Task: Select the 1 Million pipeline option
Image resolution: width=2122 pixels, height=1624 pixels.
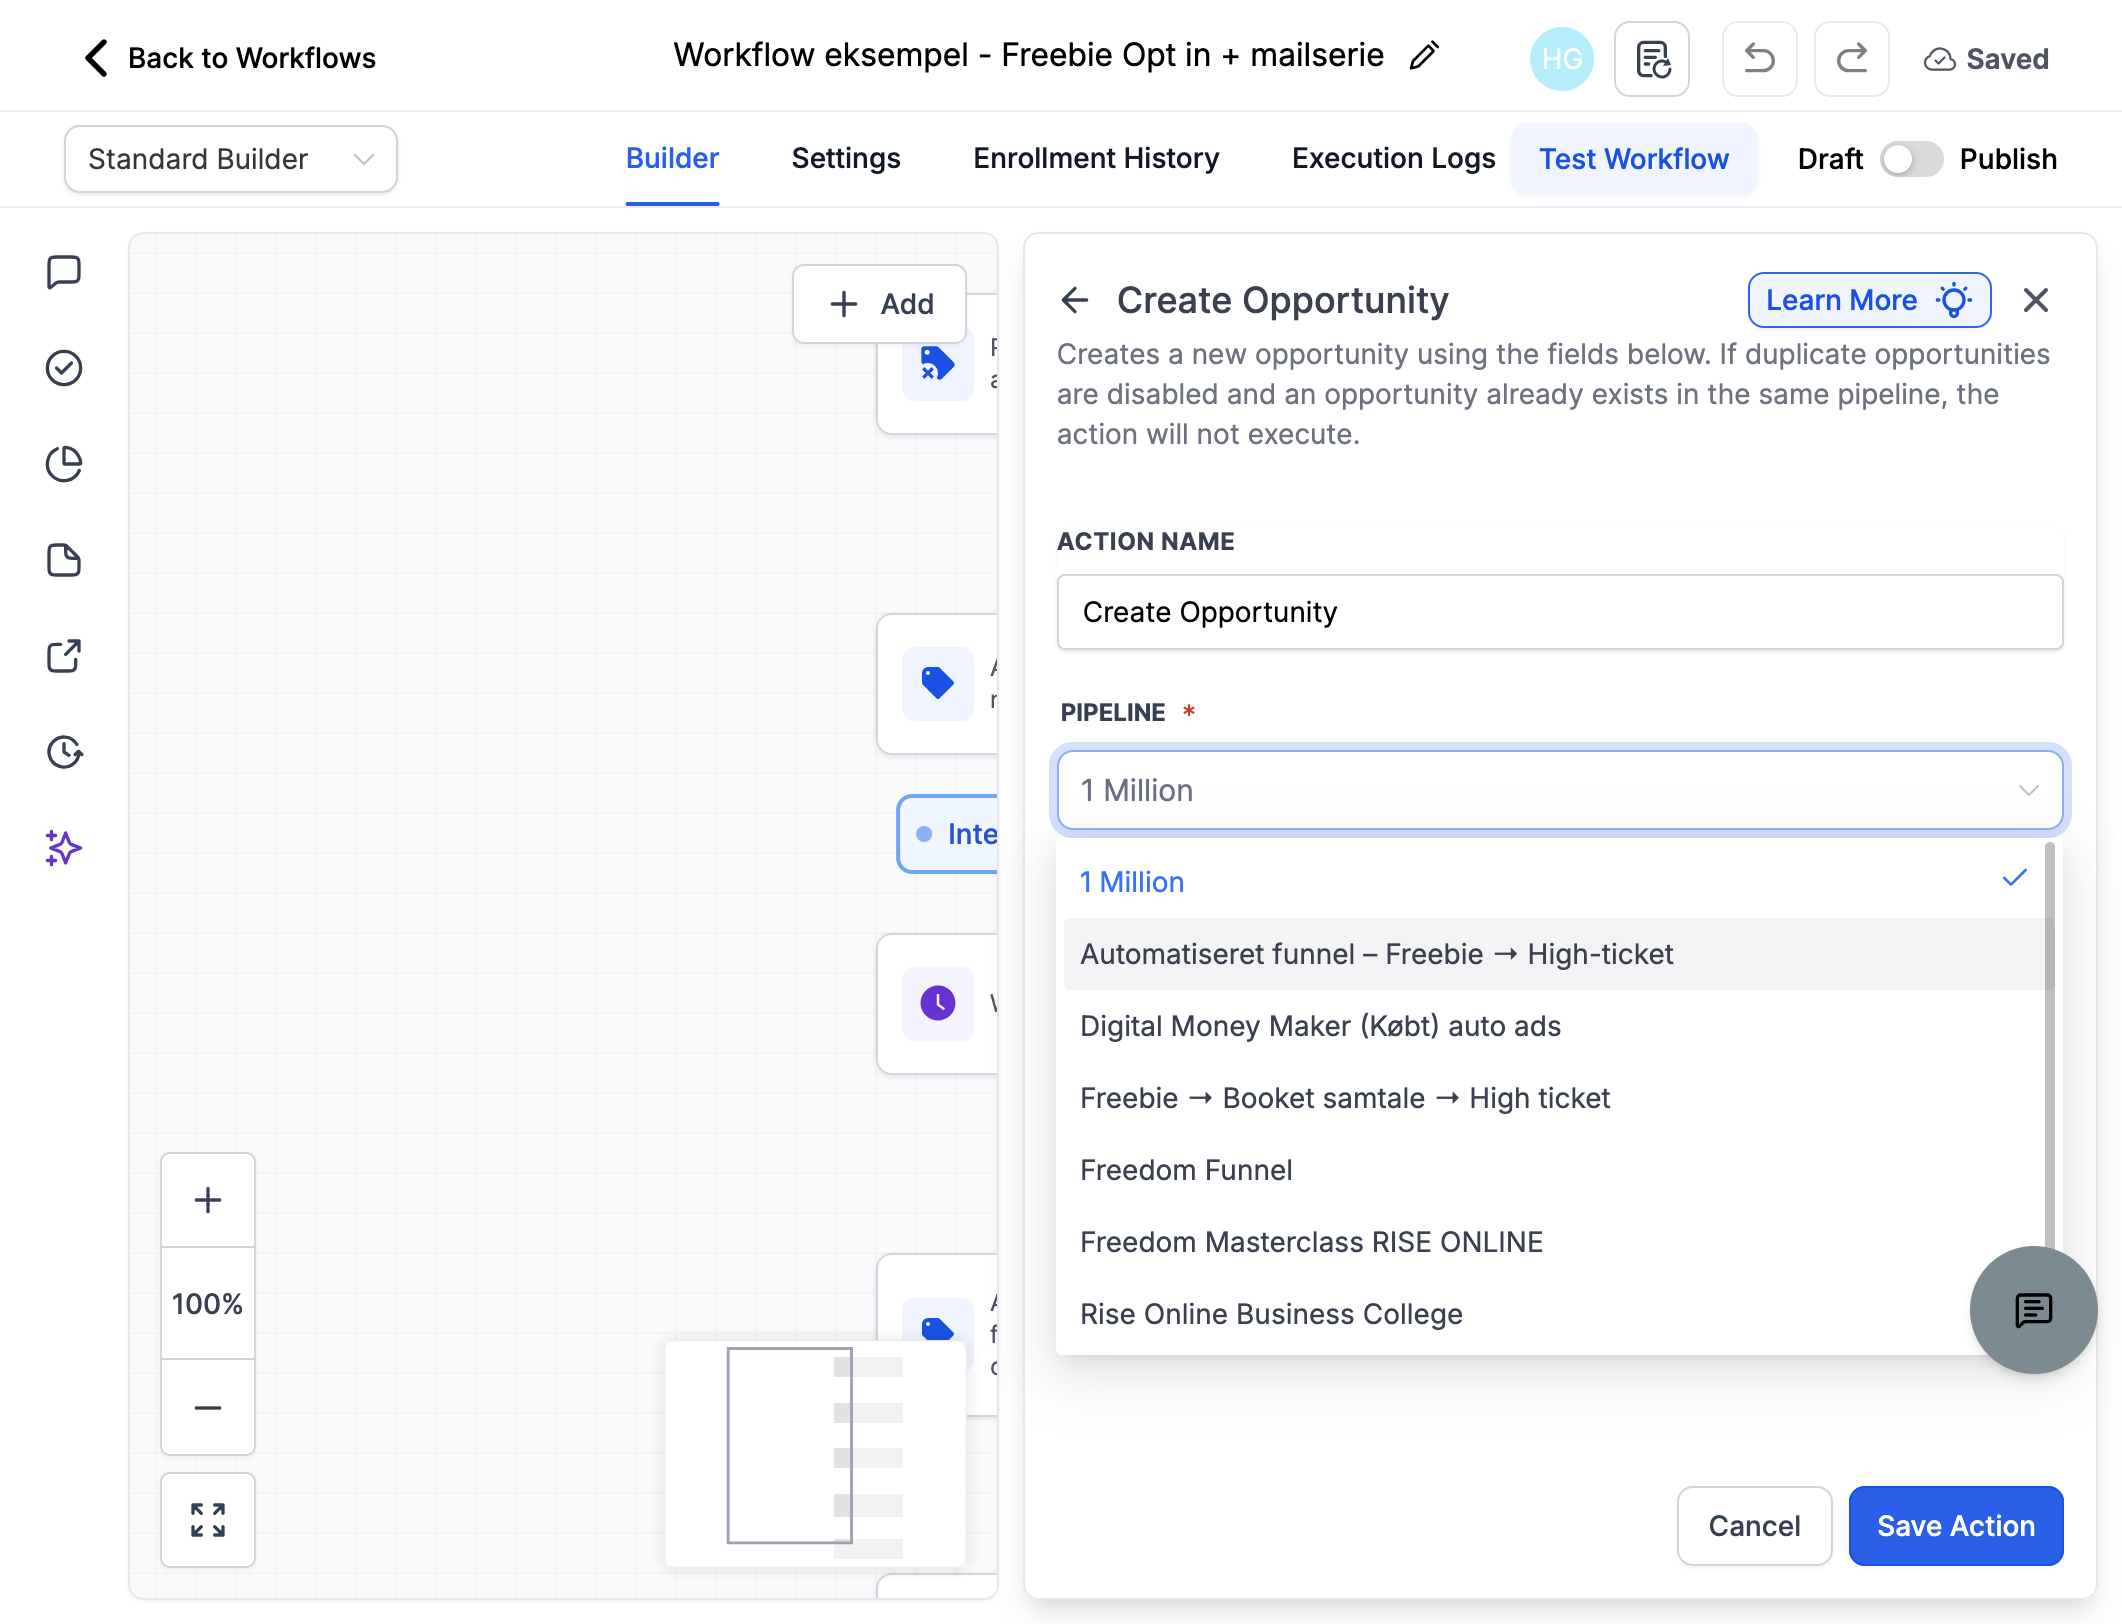Action: (1556, 882)
